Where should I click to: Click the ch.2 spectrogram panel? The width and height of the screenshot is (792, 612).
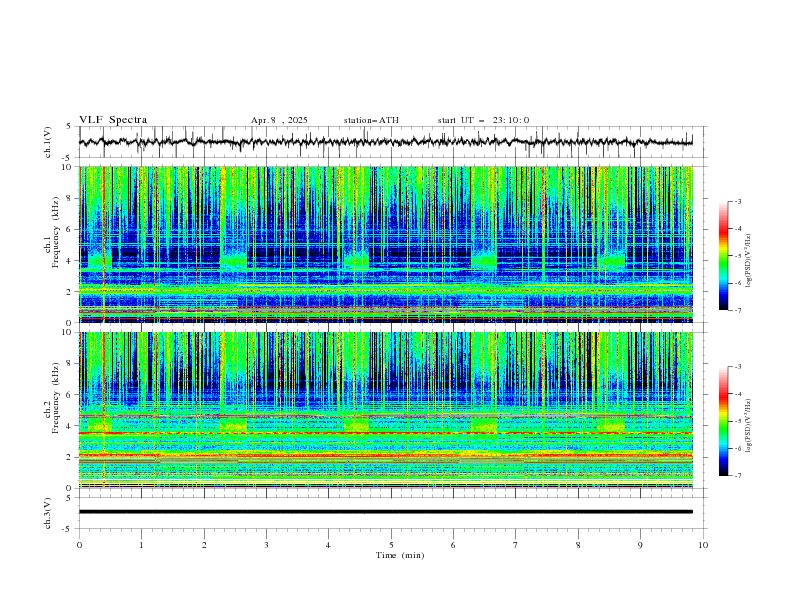pyautogui.click(x=385, y=410)
